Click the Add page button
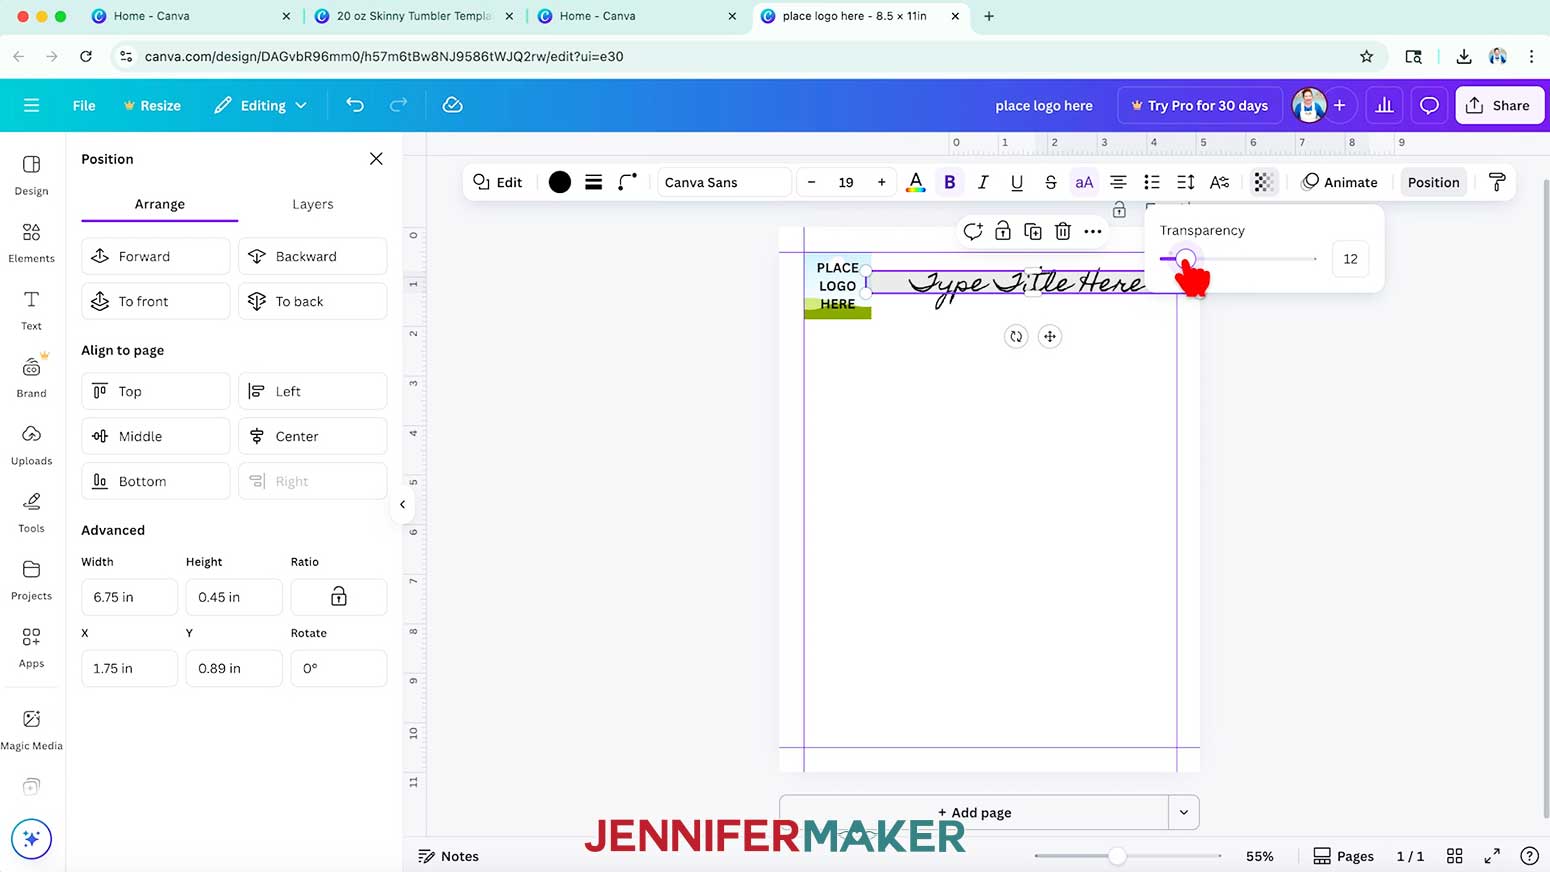Screen dimensions: 1550x872 (x=974, y=812)
